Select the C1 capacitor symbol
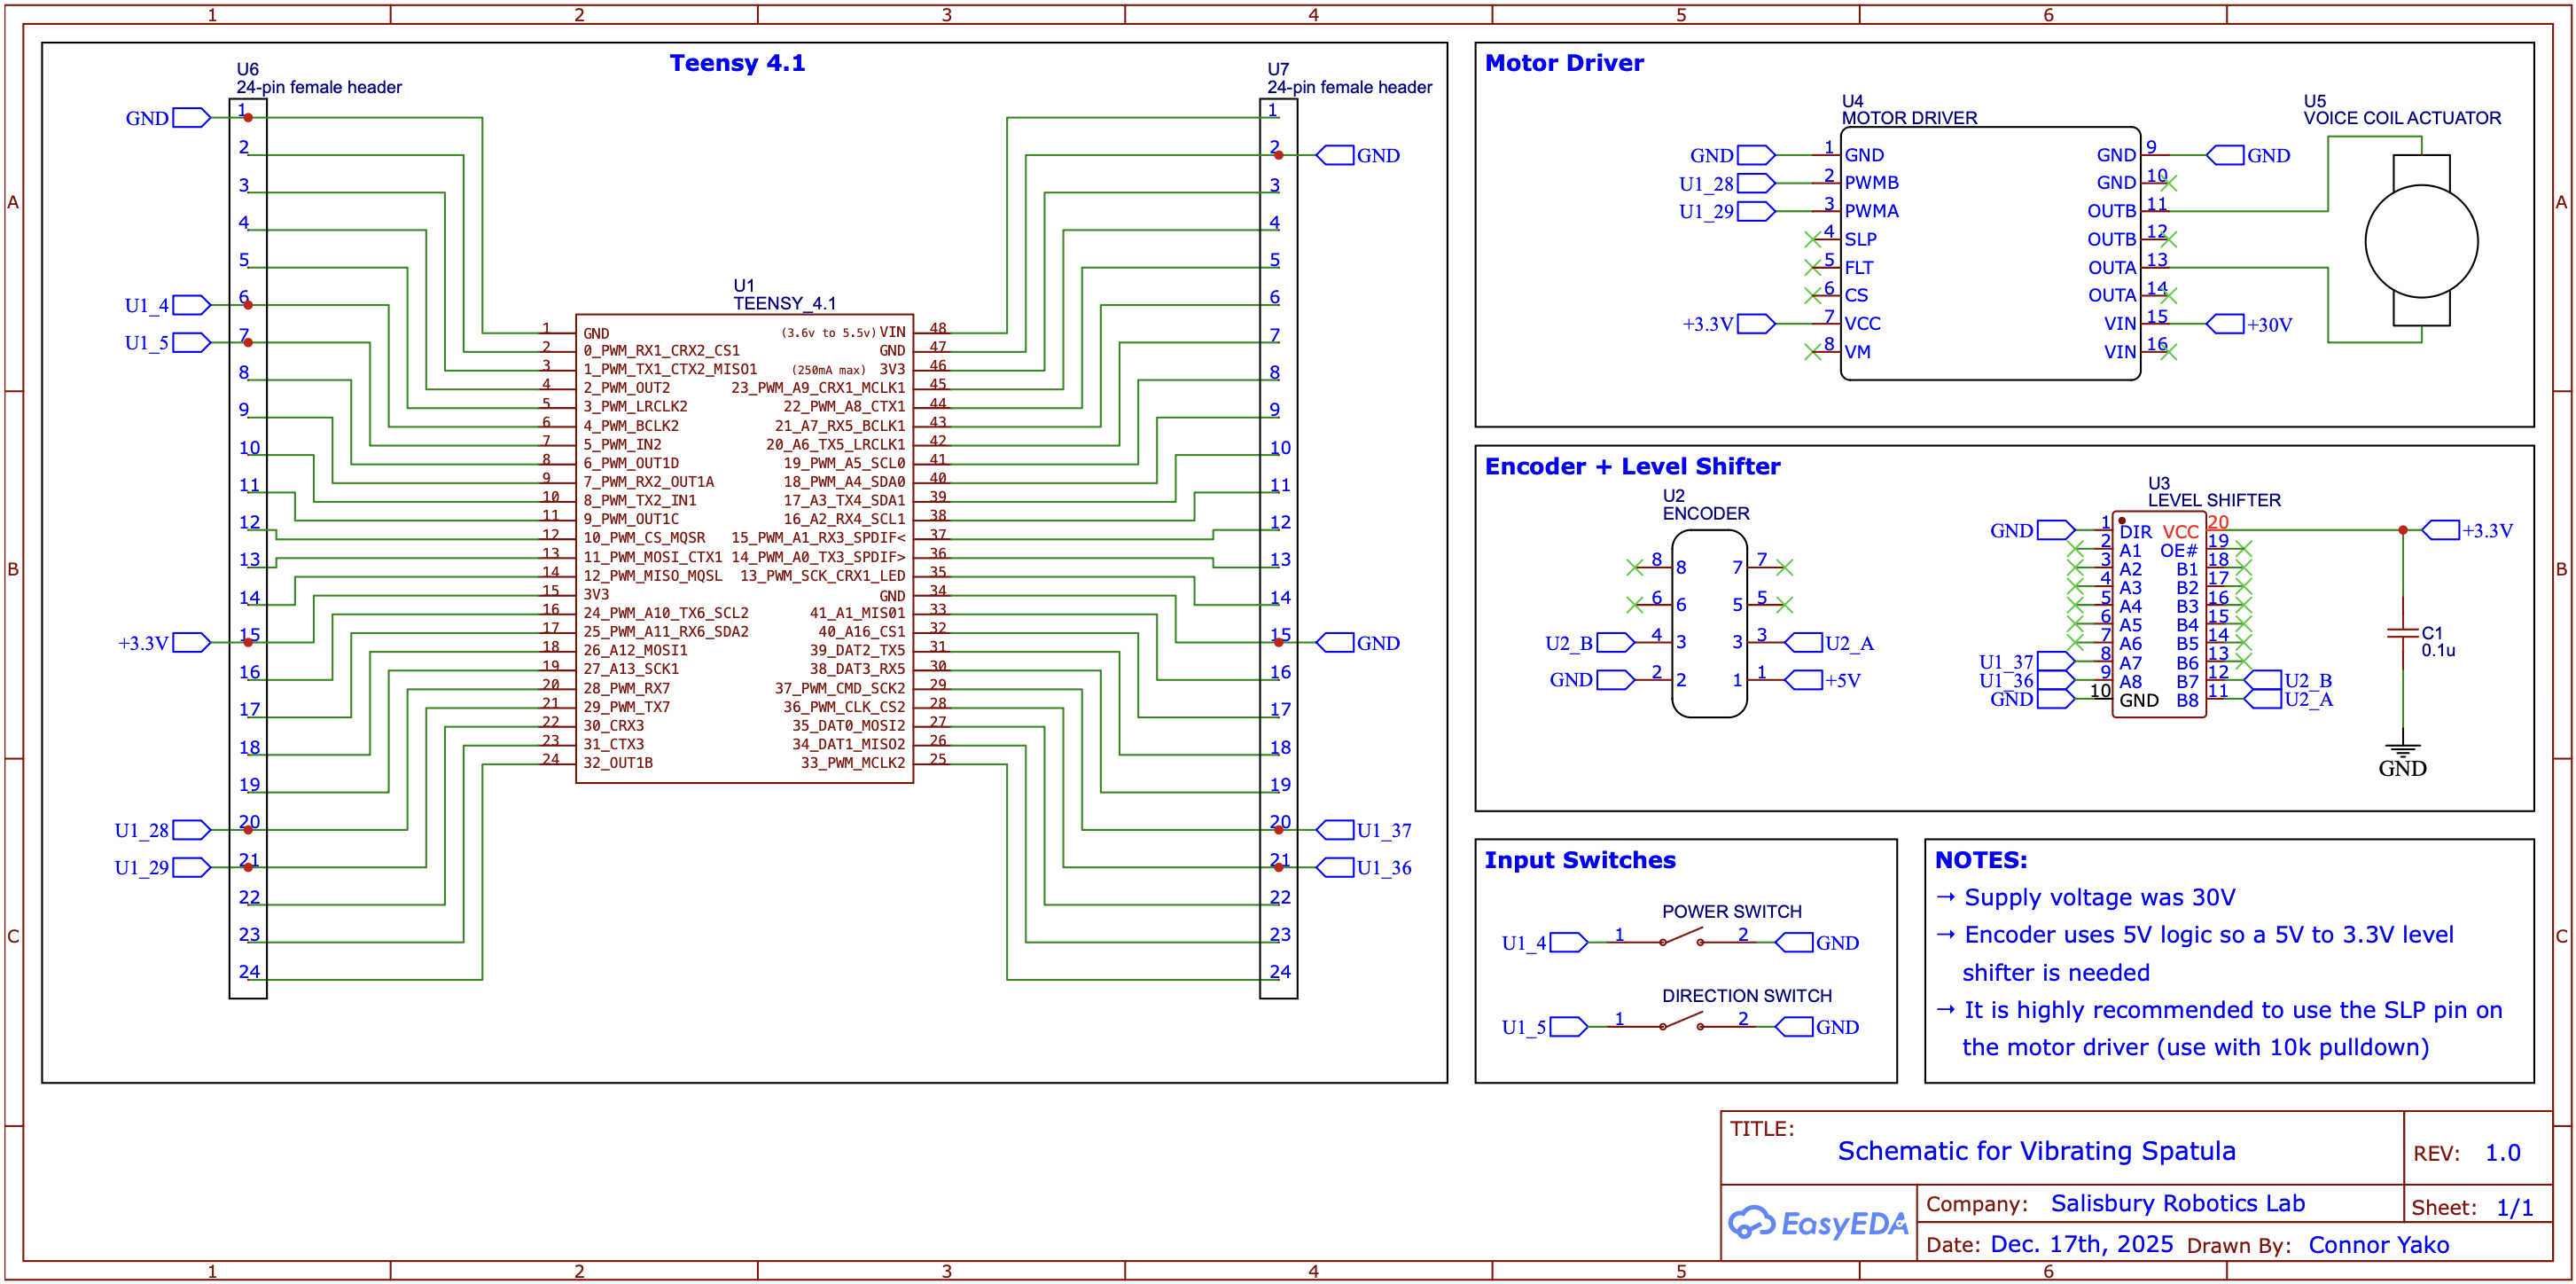This screenshot has height=1284, width=2576. [2402, 633]
